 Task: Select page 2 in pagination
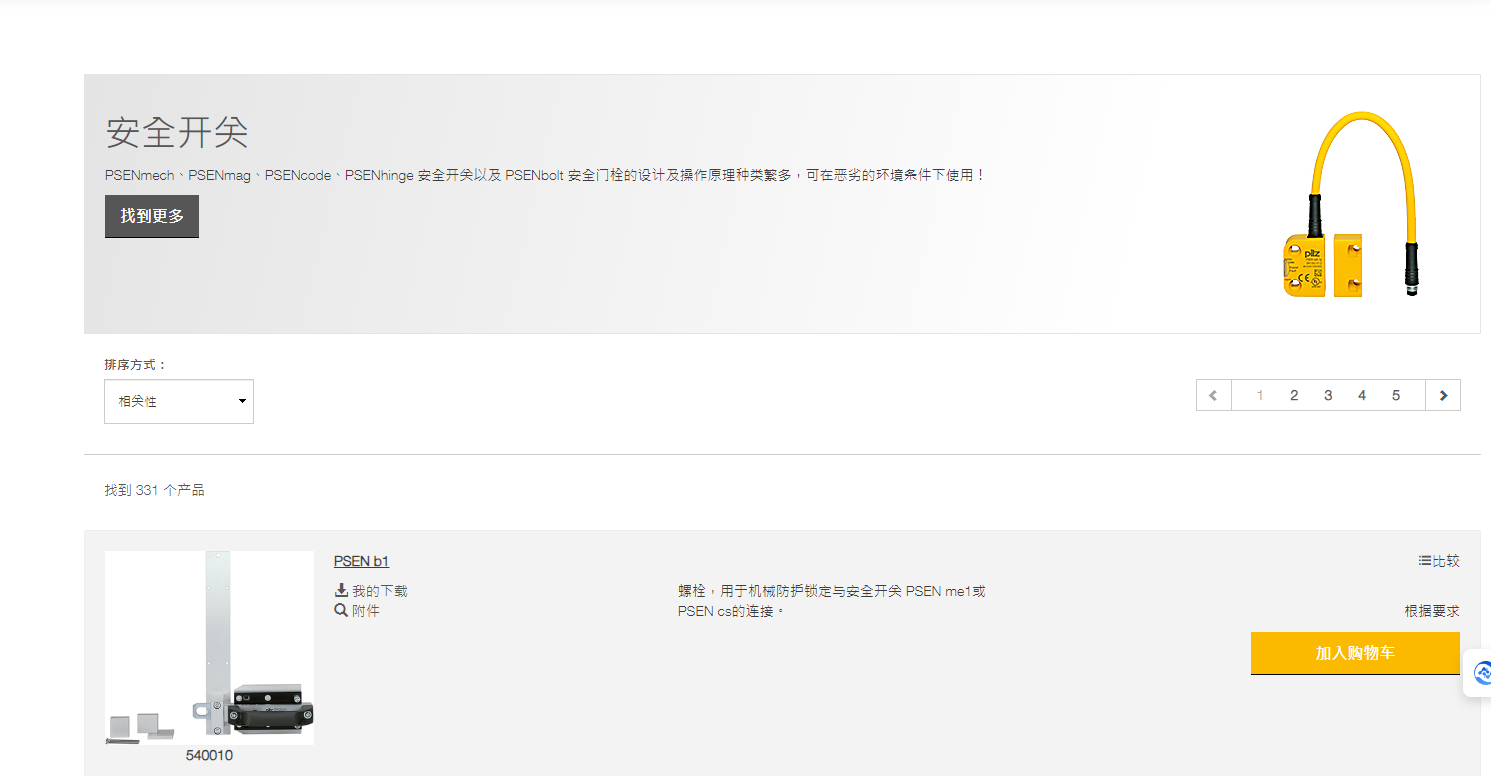(1294, 395)
